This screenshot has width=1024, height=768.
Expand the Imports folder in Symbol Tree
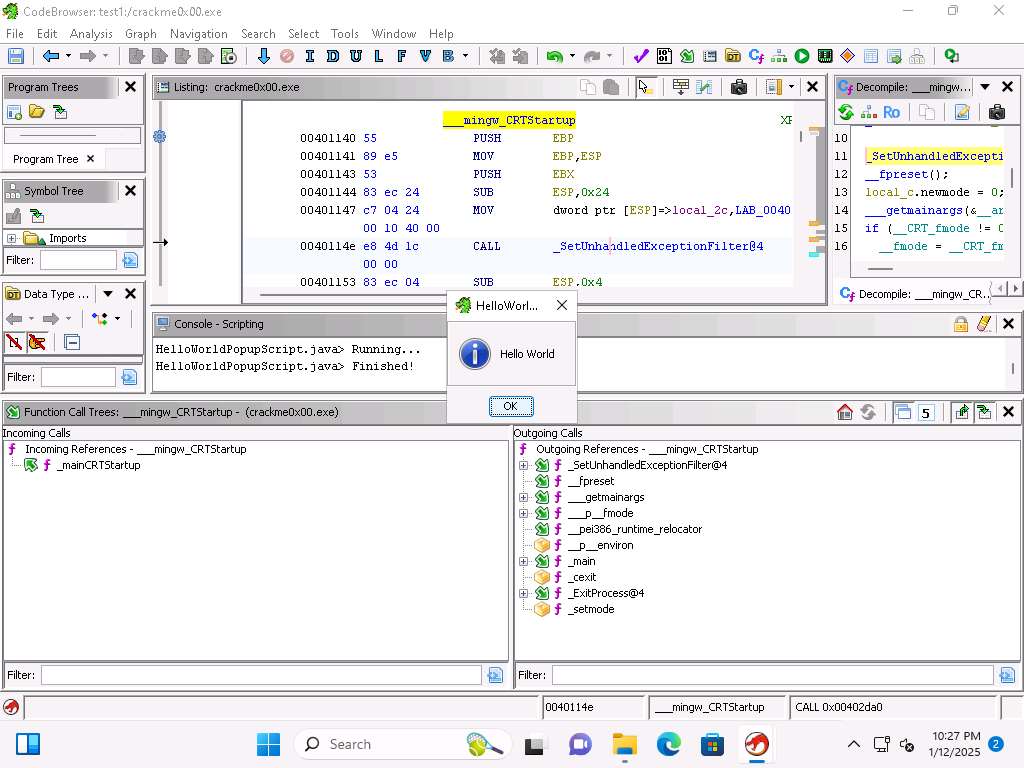(12, 238)
